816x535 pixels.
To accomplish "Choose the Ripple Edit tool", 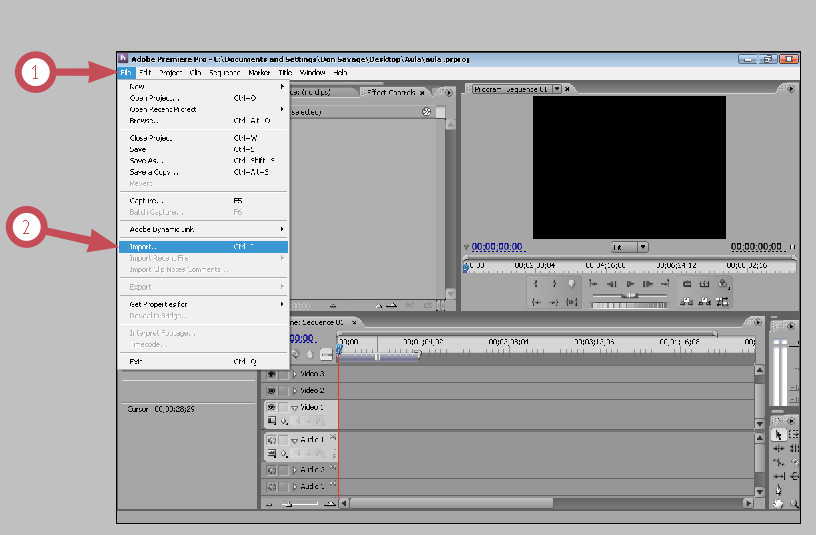I will coord(779,448).
